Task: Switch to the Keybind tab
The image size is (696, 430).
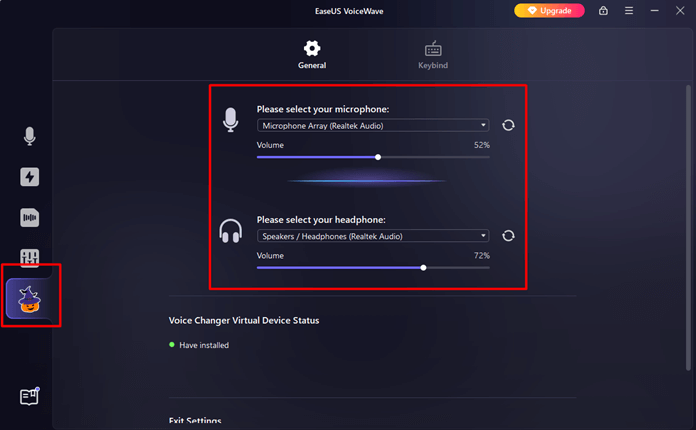Action: coord(433,55)
